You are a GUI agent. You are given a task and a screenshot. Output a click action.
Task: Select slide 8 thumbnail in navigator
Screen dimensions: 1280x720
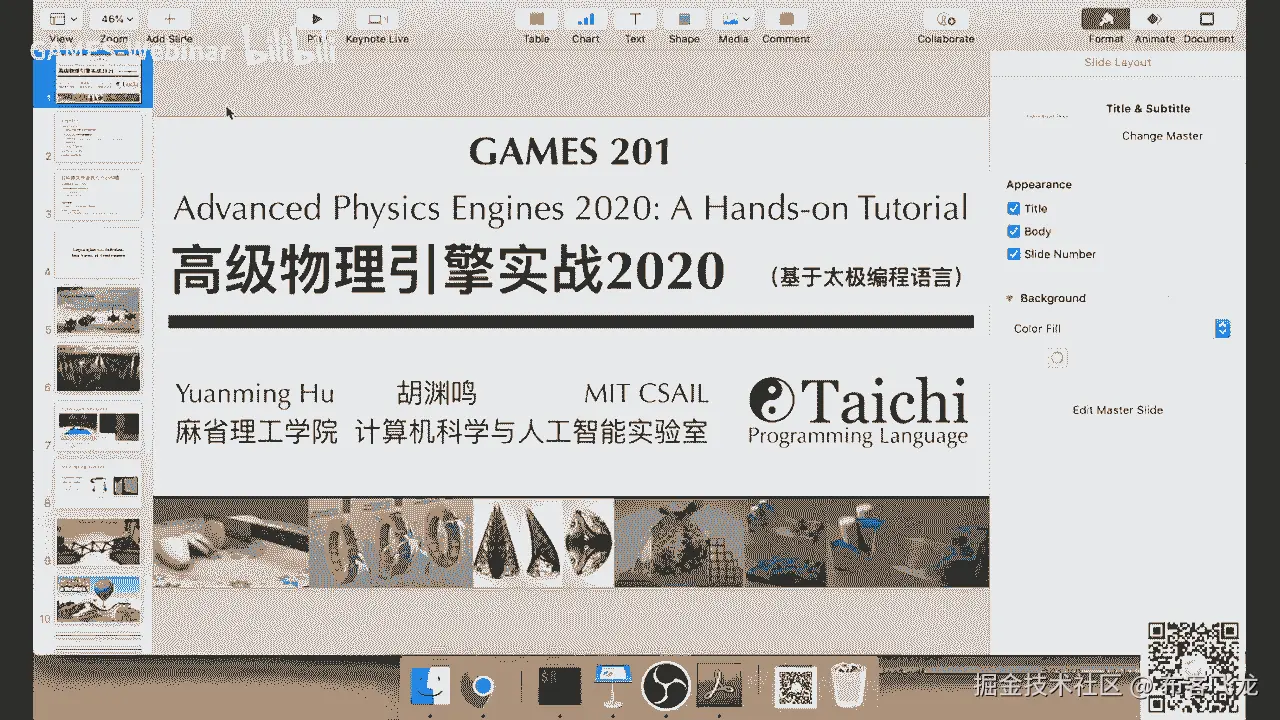pyautogui.click(x=97, y=484)
